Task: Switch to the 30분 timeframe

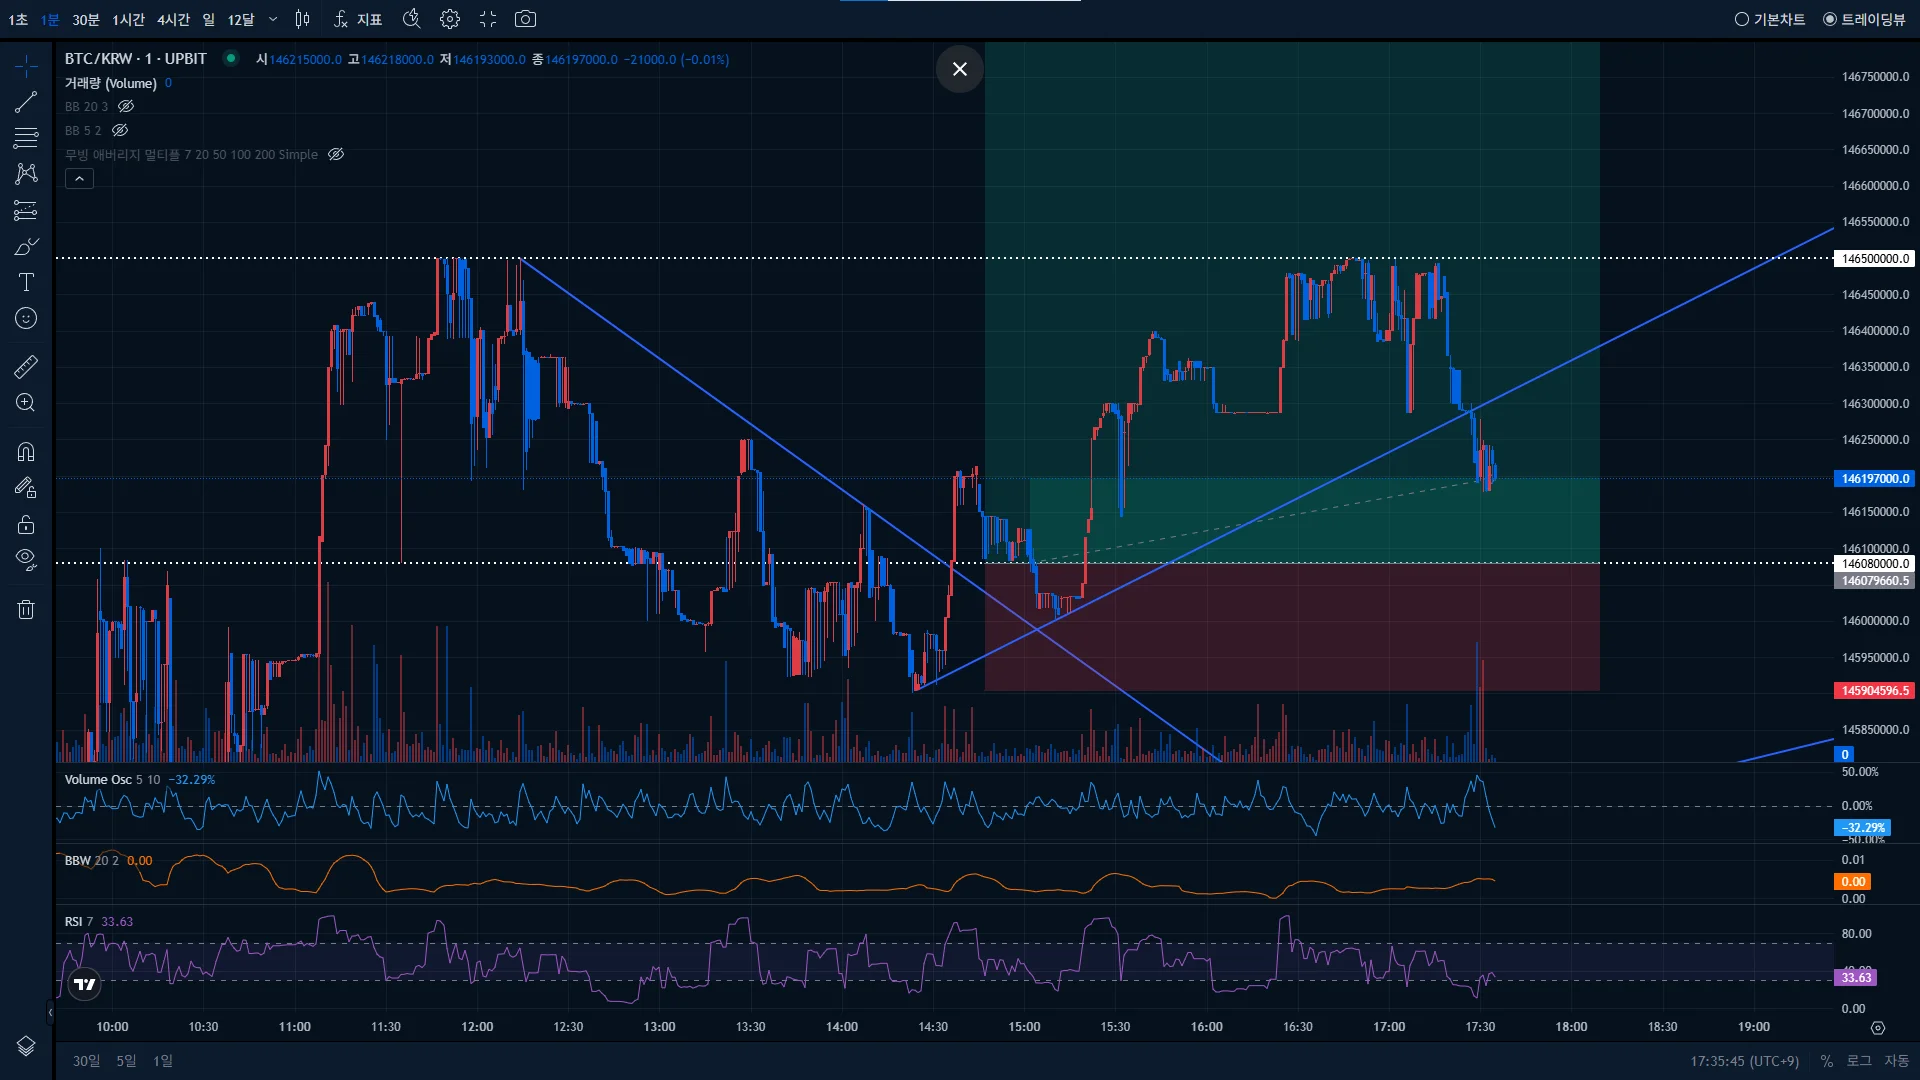Action: point(86,19)
